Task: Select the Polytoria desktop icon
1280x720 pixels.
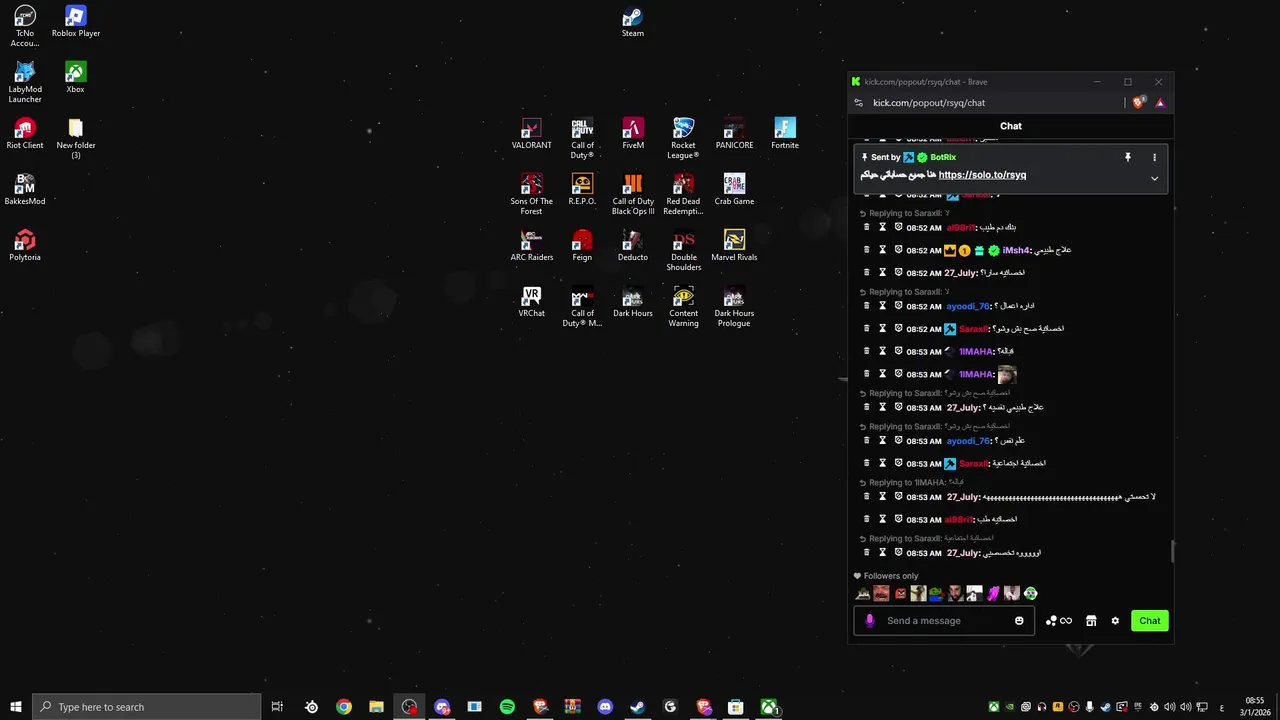Action: [25, 246]
